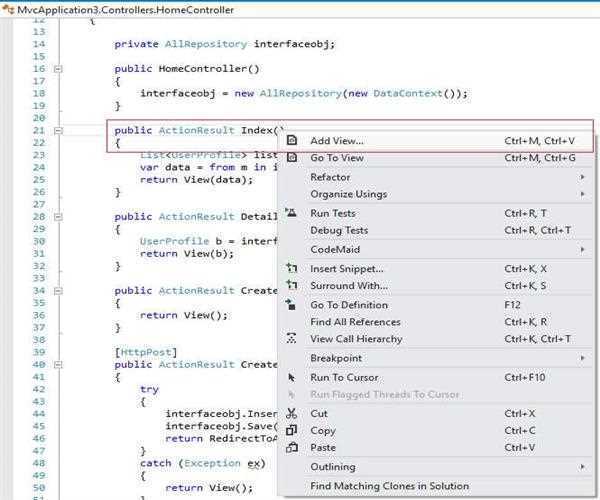The width and height of the screenshot is (600, 500).
Task: Click the Copy icon in context menu
Action: [292, 430]
